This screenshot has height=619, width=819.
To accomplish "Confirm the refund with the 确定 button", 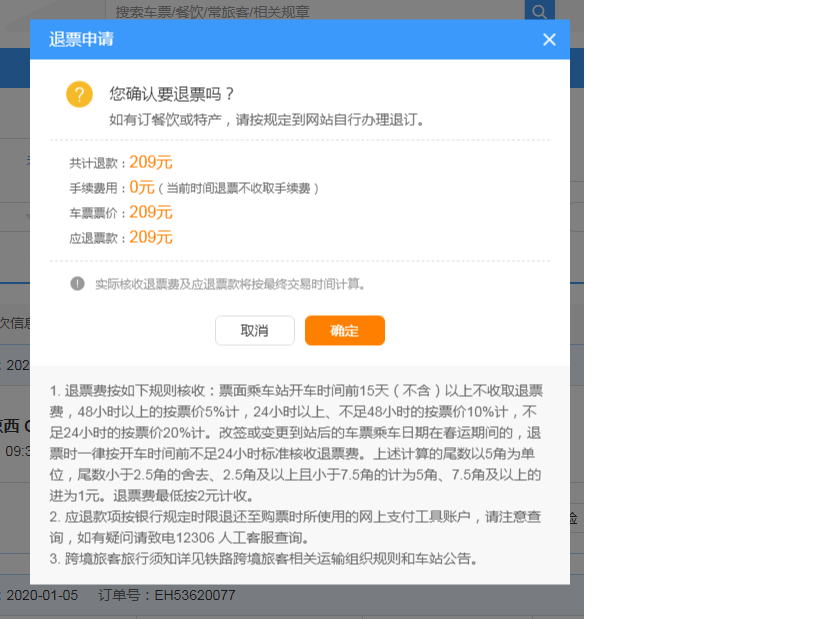I will [344, 331].
